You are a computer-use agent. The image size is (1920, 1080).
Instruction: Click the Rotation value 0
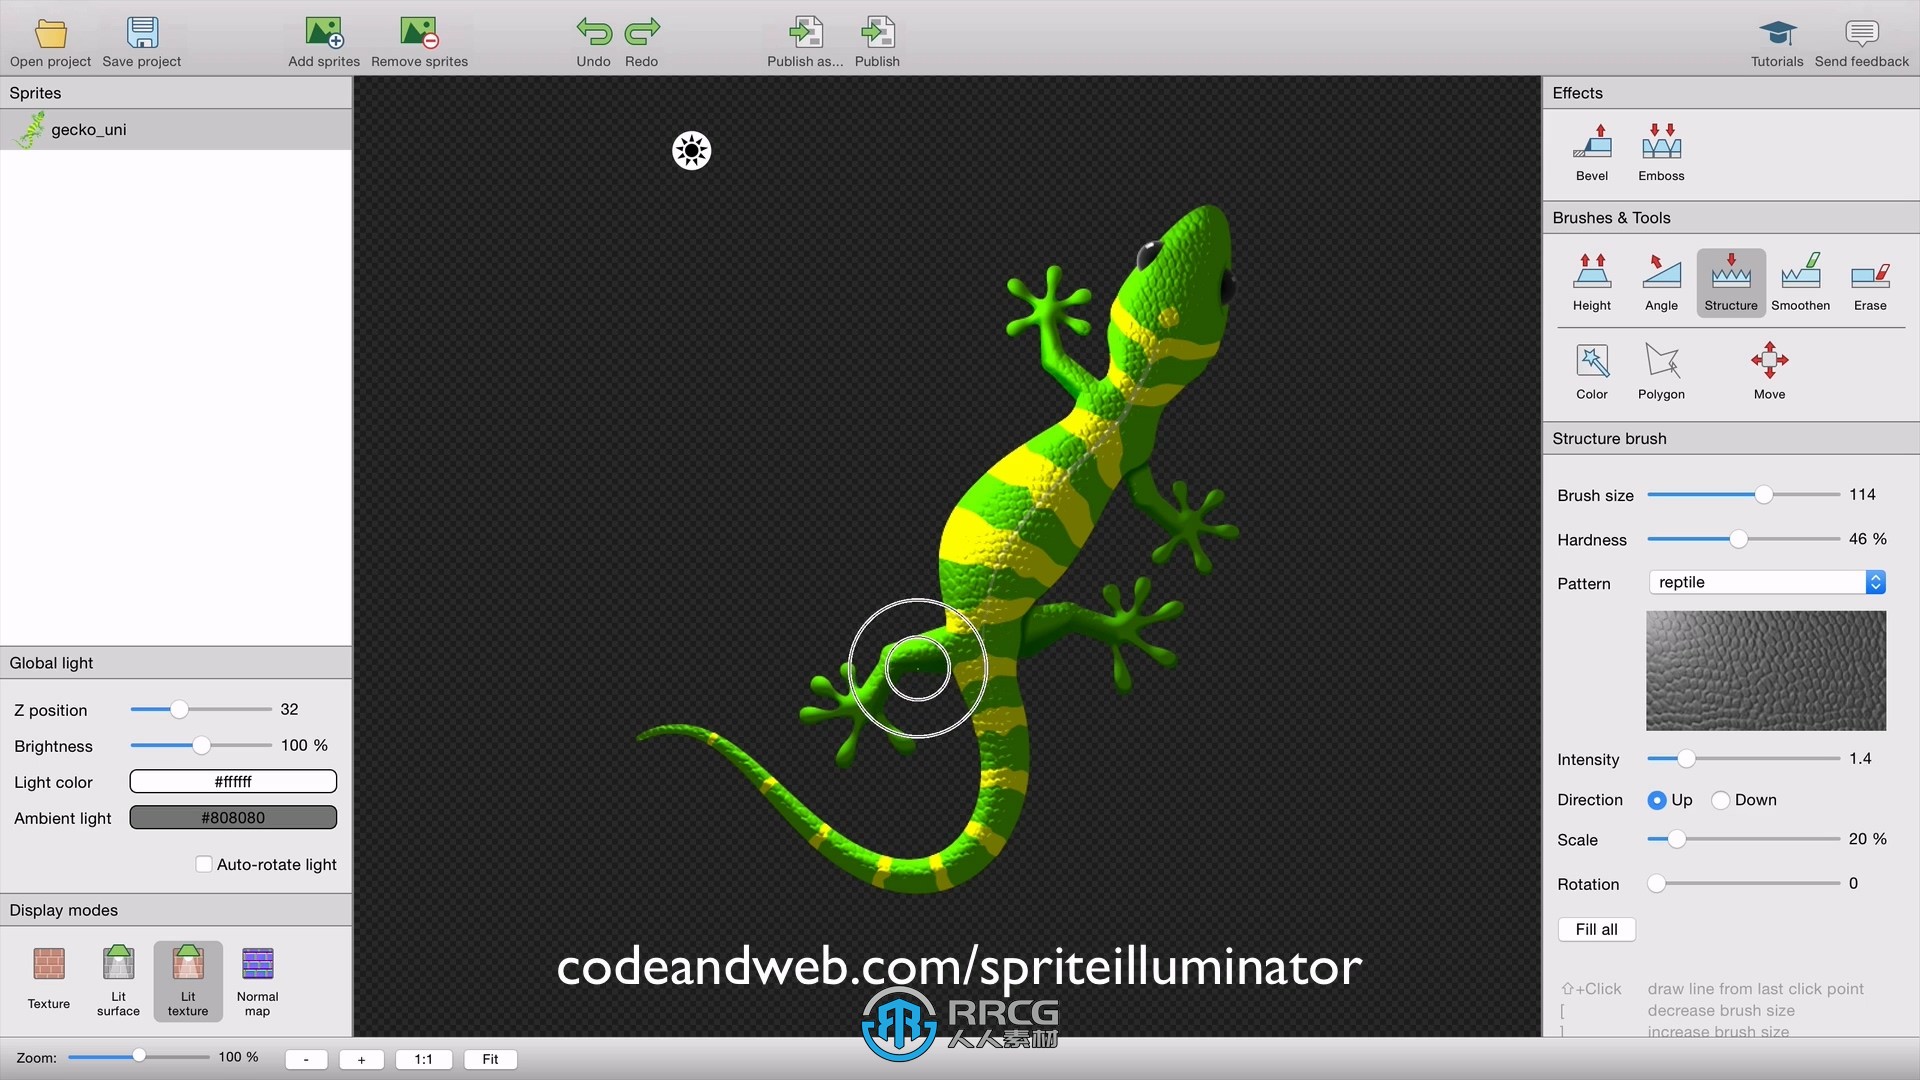point(1853,883)
